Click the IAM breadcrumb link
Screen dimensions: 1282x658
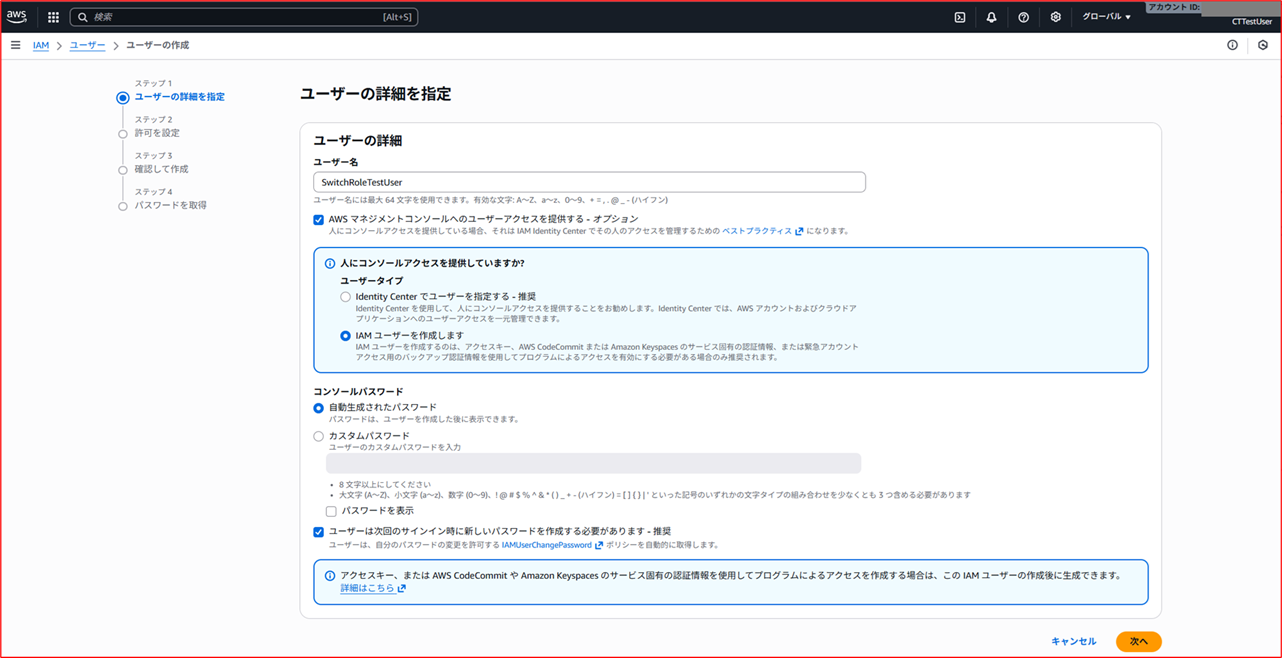pos(40,44)
